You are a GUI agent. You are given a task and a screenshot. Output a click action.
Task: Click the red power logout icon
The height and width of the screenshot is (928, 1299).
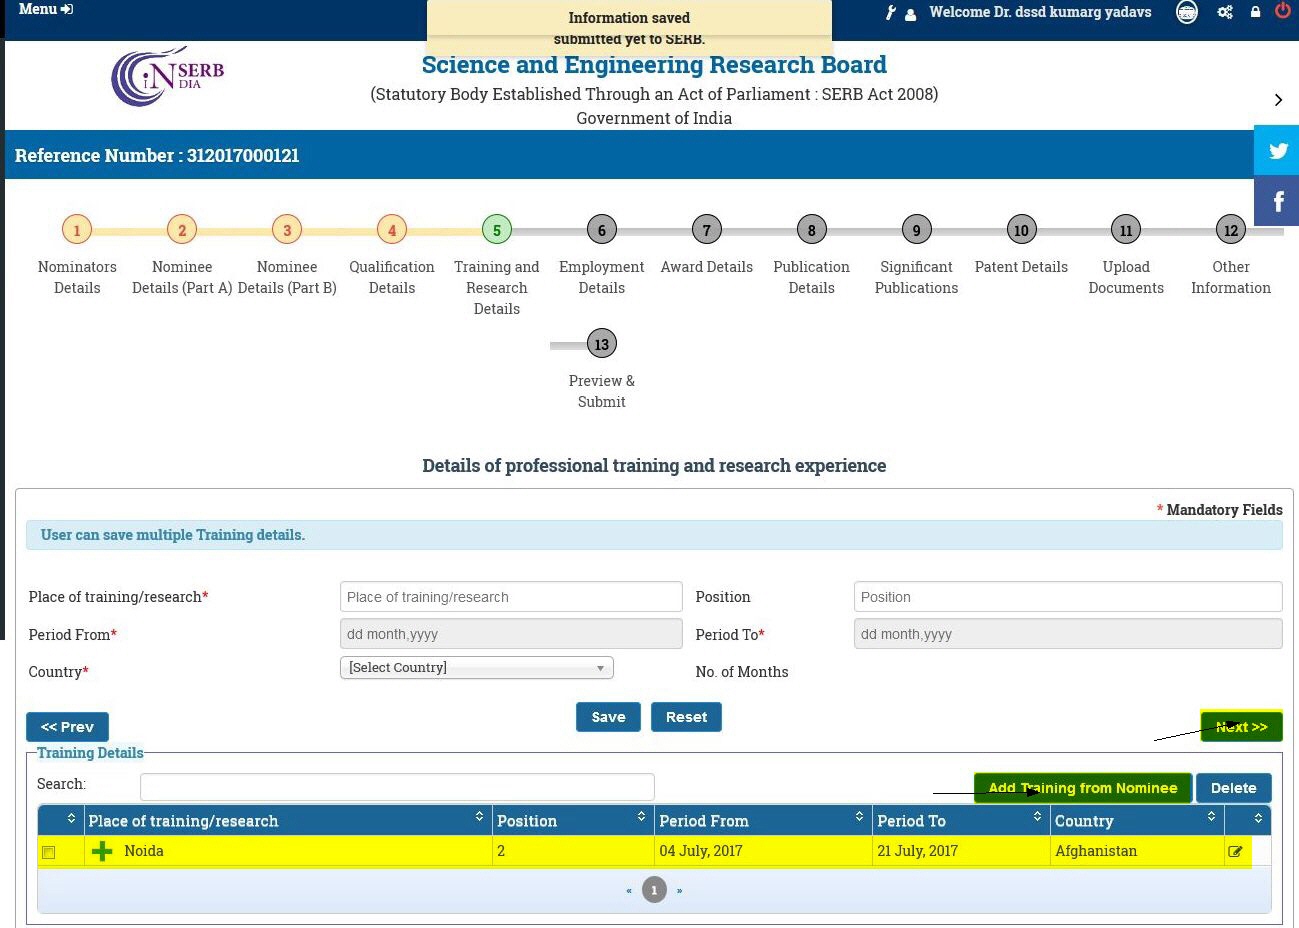1283,11
